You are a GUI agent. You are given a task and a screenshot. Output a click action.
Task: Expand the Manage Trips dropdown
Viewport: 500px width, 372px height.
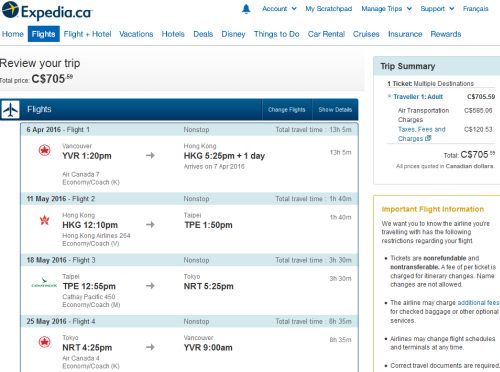tap(387, 9)
